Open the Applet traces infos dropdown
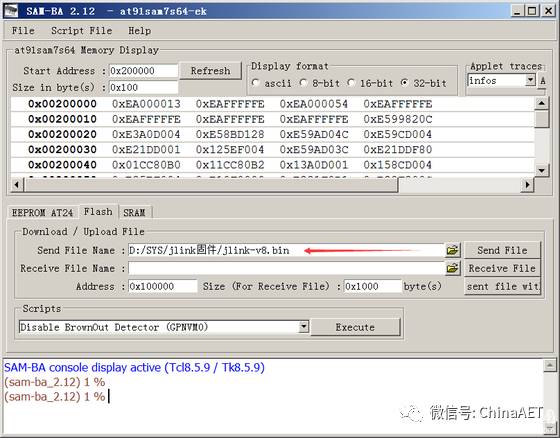Image resolution: width=560 pixels, height=438 pixels. [x=530, y=80]
